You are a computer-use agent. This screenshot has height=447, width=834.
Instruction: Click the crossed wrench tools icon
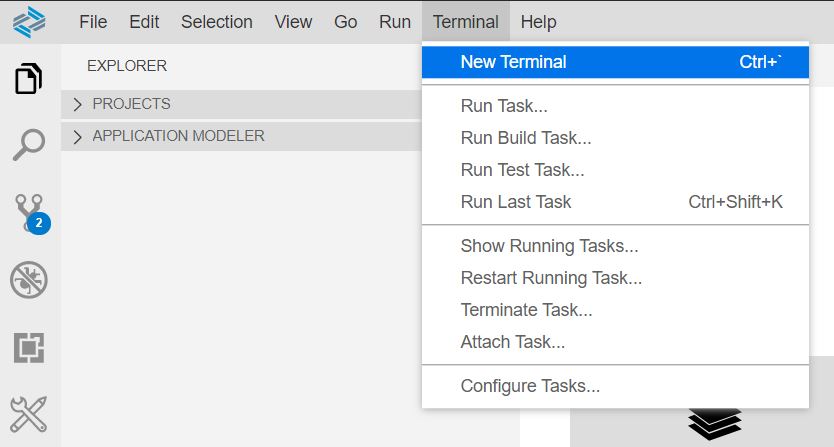click(x=29, y=414)
